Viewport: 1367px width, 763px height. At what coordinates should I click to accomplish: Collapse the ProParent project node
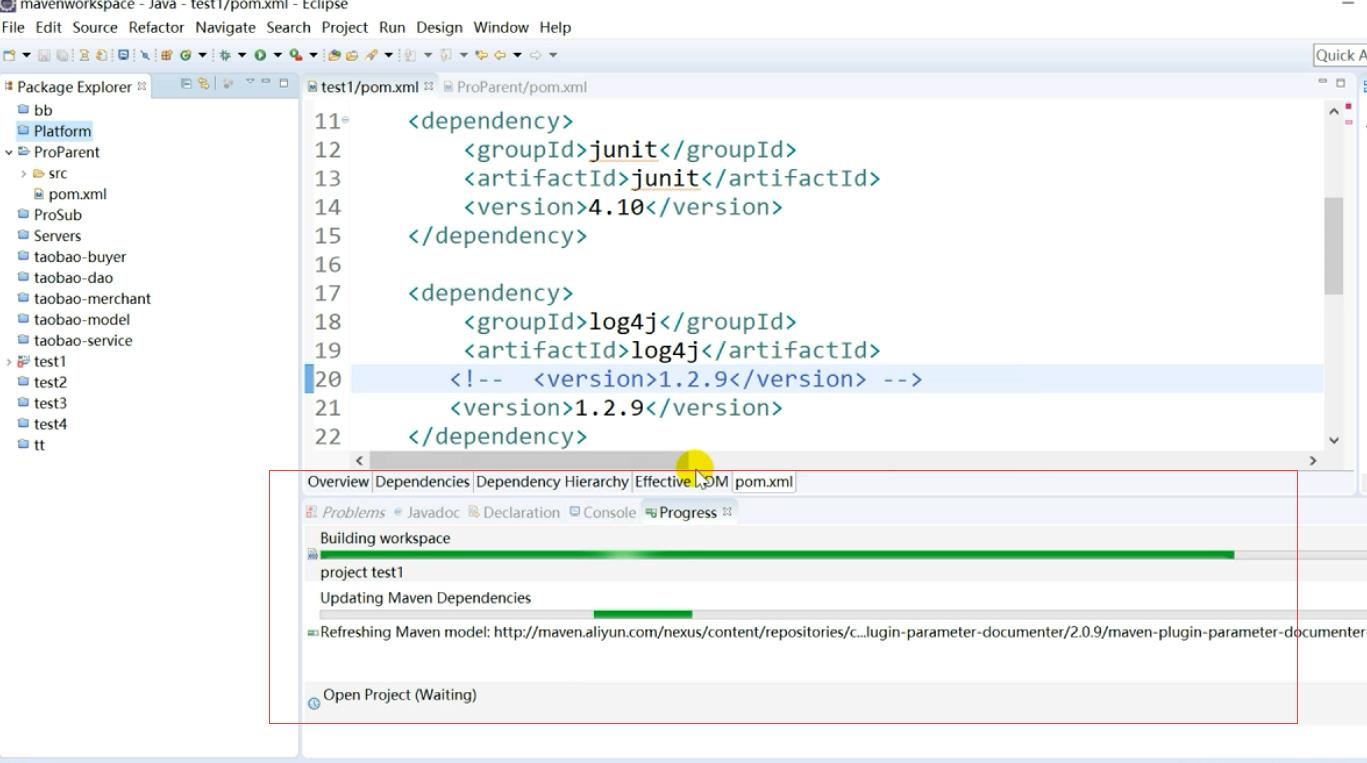pyautogui.click(x=9, y=152)
